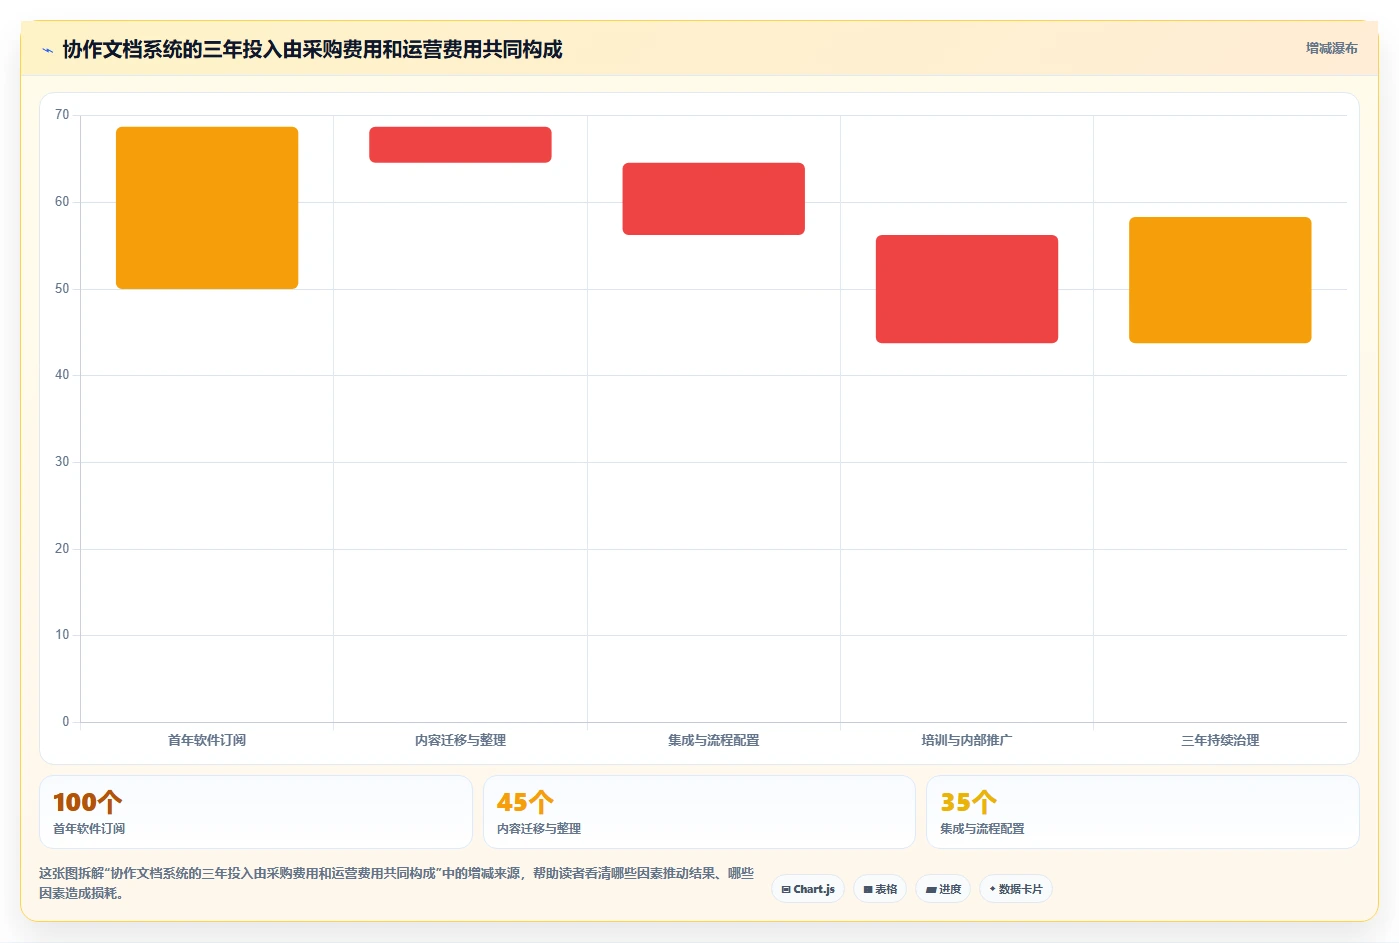Click the 培训与内部推广 axis label
The image size is (1399, 943).
(x=967, y=740)
